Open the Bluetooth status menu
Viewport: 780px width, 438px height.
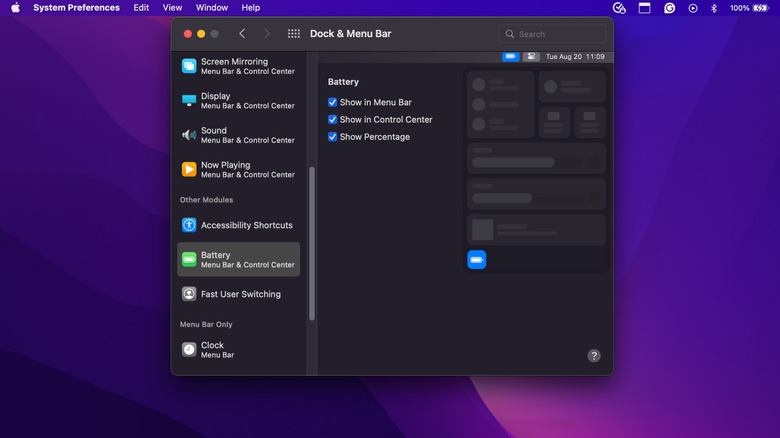(x=714, y=8)
